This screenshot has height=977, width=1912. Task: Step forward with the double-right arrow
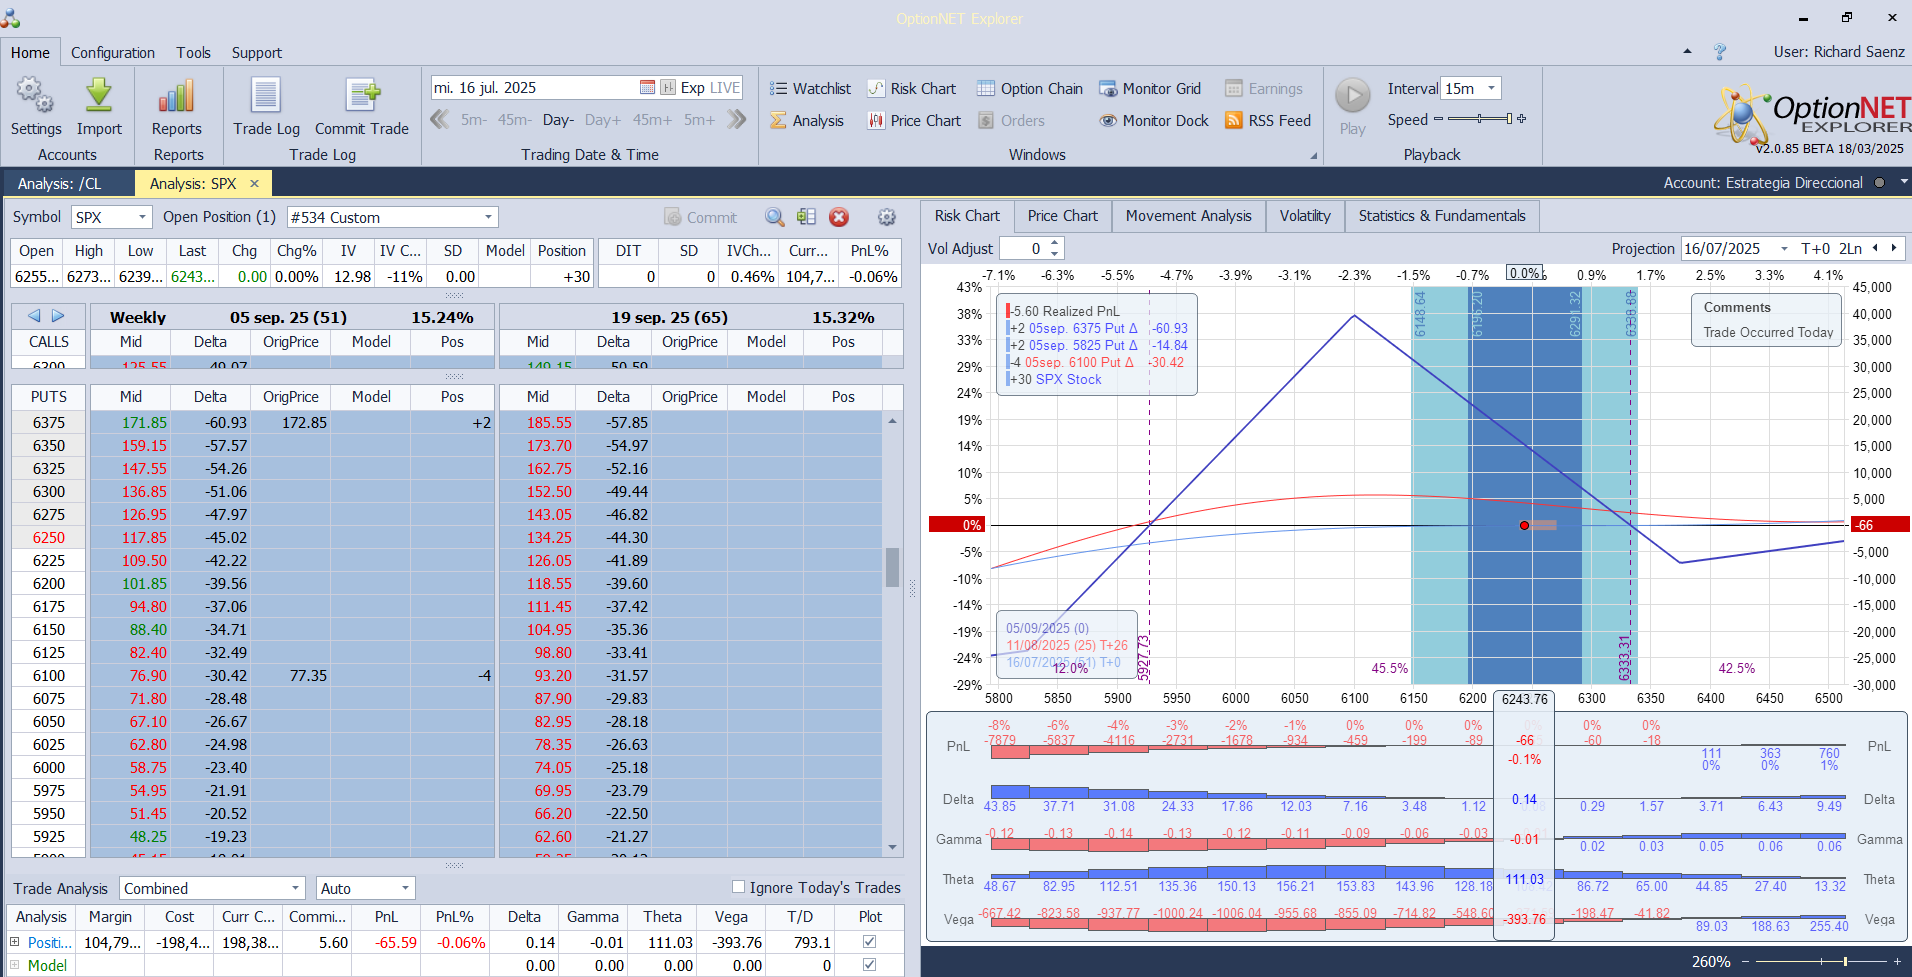[x=737, y=120]
